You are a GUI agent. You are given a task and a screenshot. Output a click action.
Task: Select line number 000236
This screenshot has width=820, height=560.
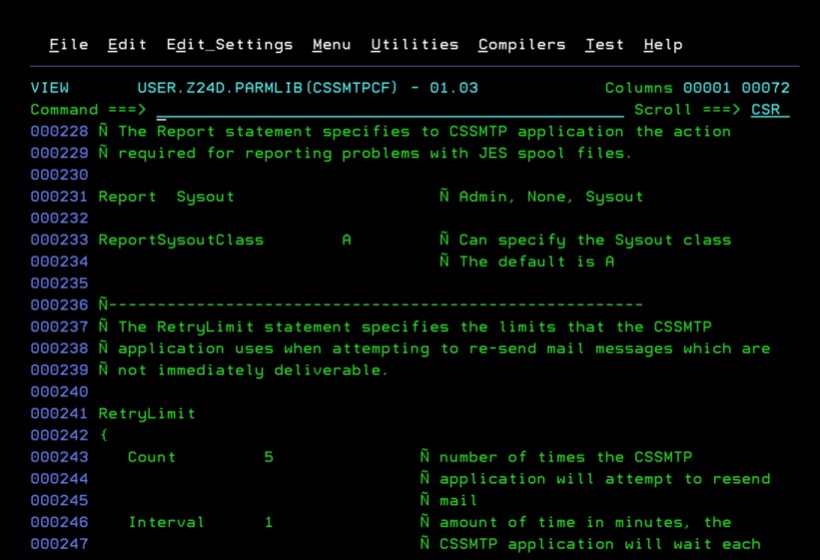[59, 305]
